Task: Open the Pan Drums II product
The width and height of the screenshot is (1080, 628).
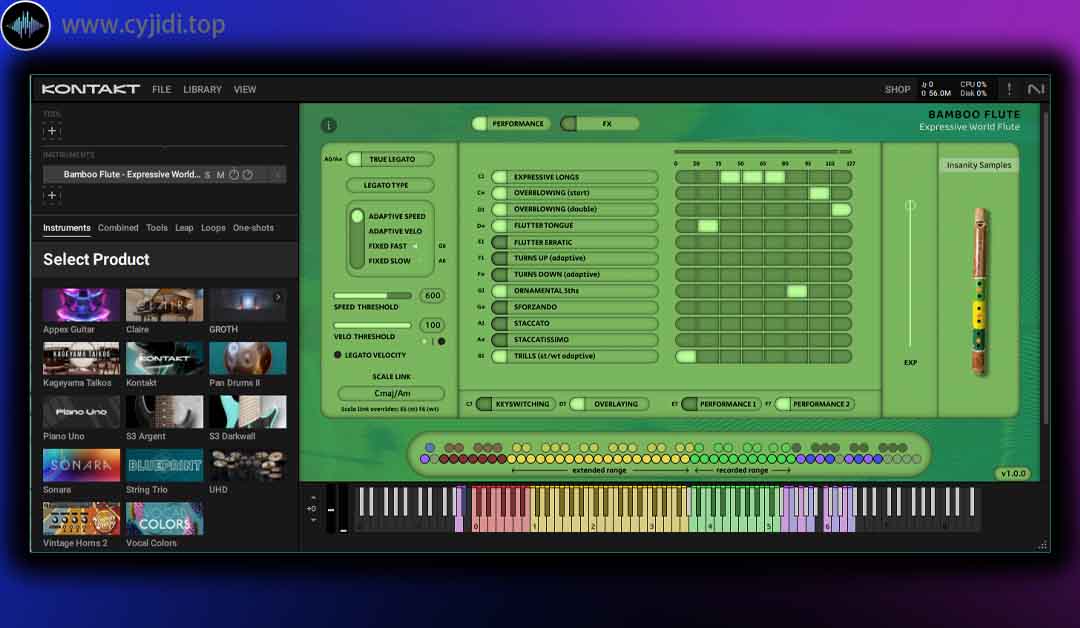Action: pyautogui.click(x=247, y=359)
